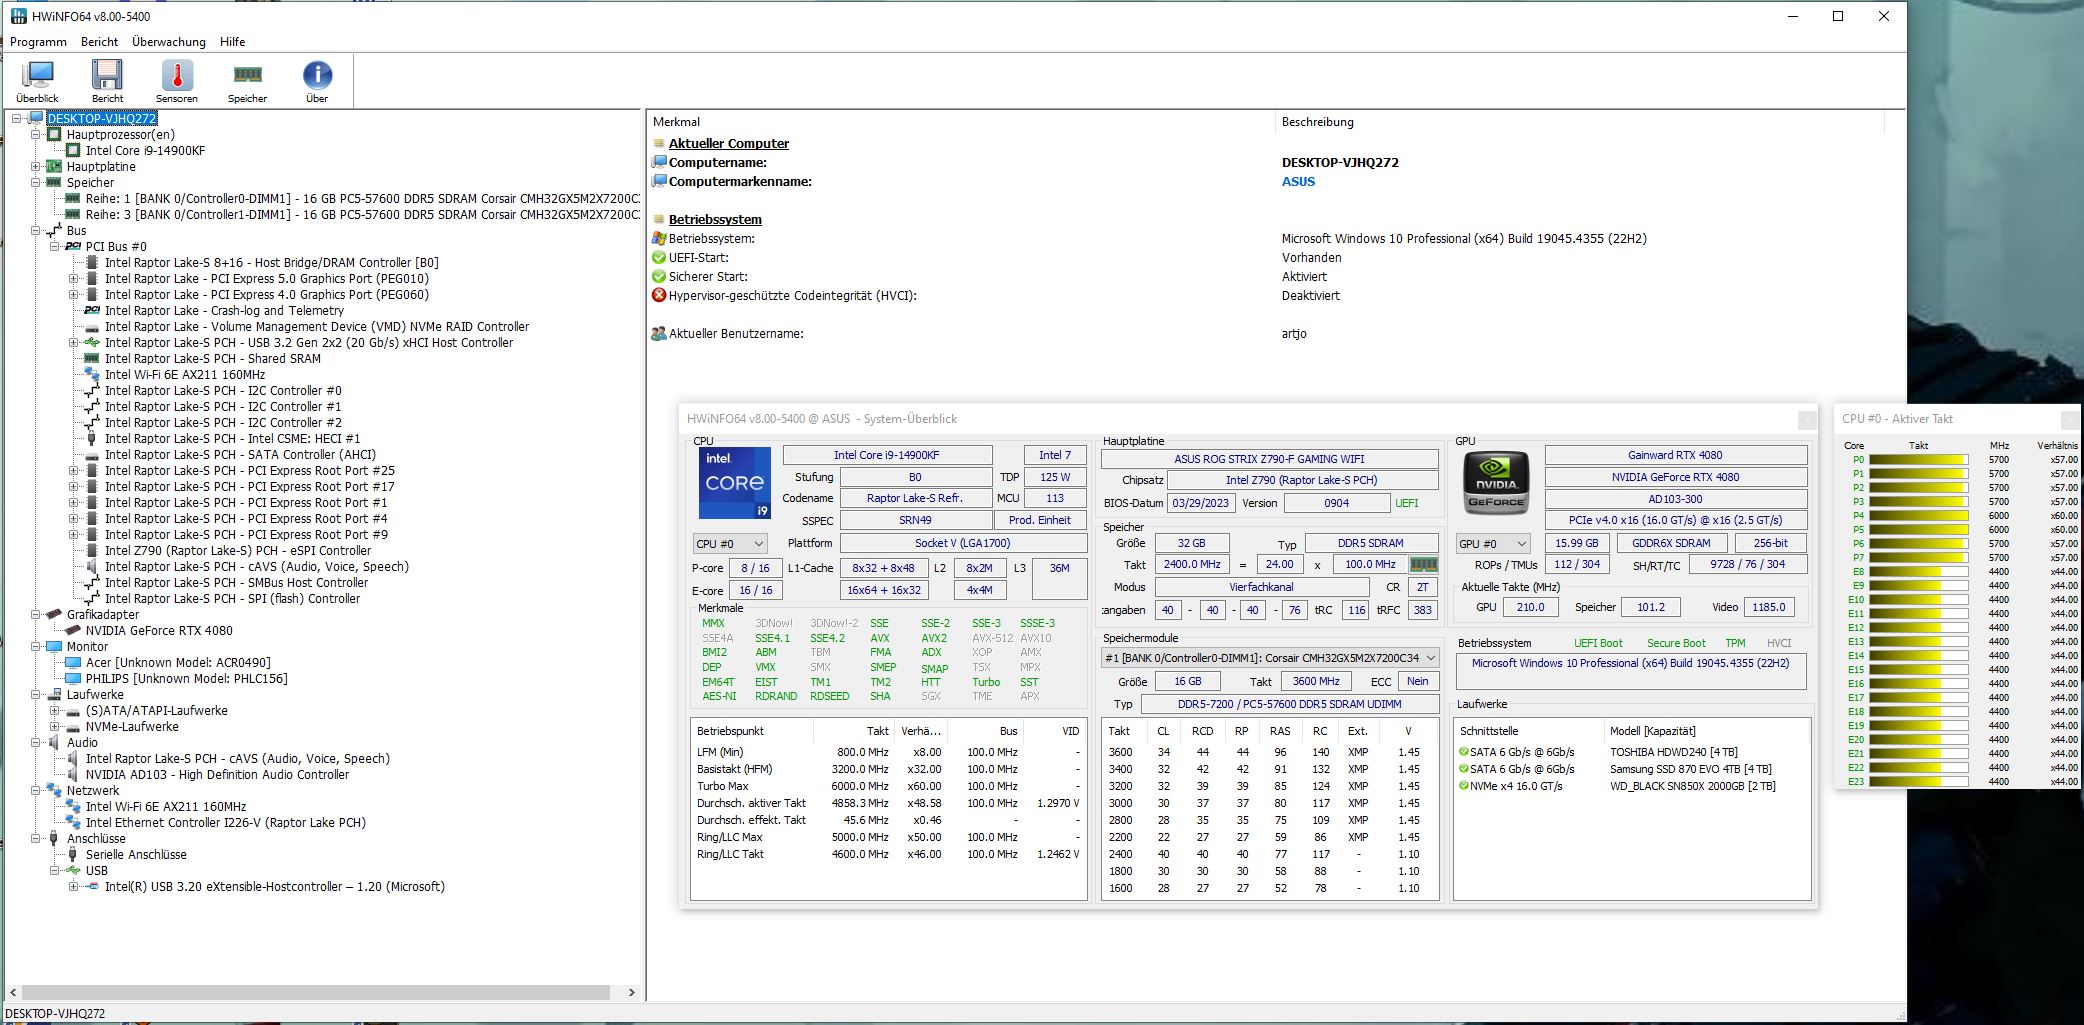Open the Programm menu
The image size is (2084, 1025).
pyautogui.click(x=38, y=42)
